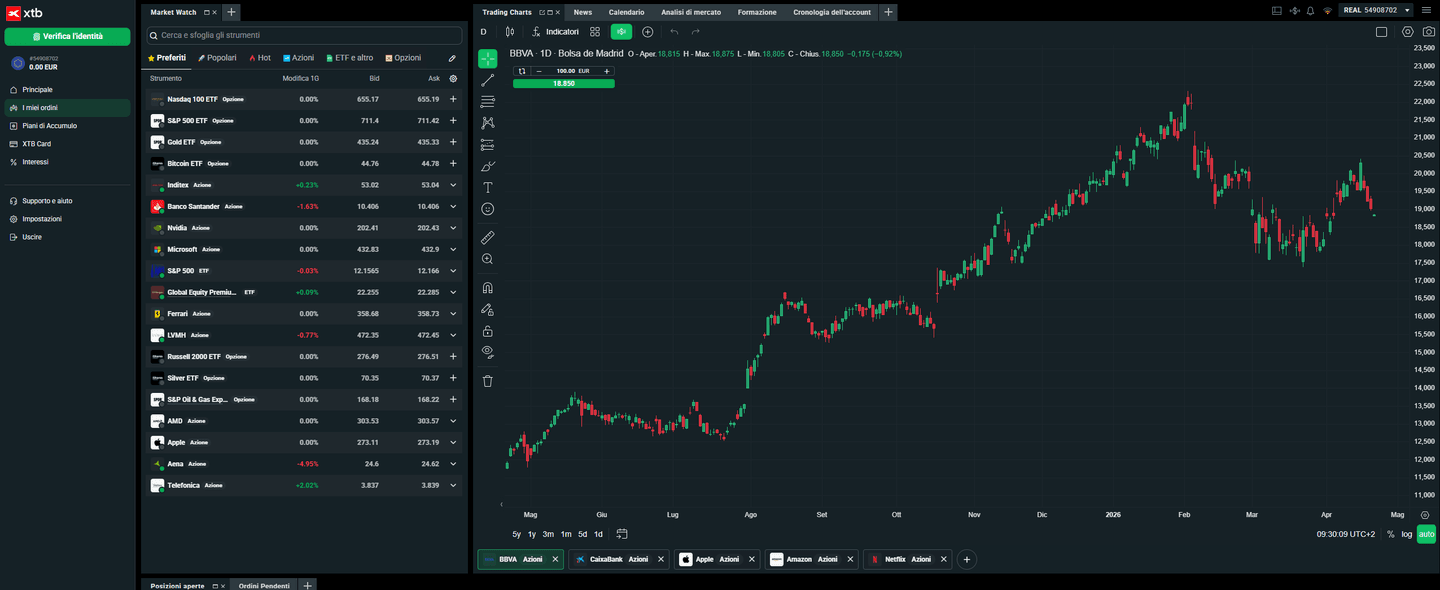This screenshot has width=1440, height=590.
Task: Open the Fibonacci lines tool
Action: (488, 102)
